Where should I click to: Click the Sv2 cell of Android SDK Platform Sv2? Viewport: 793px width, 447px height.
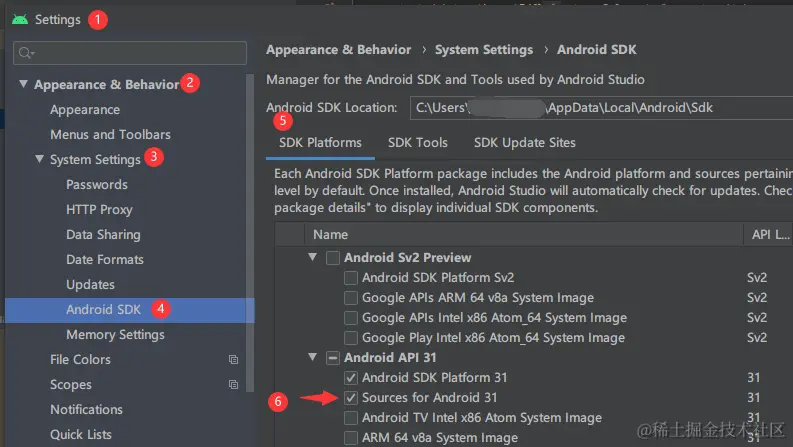pos(757,278)
